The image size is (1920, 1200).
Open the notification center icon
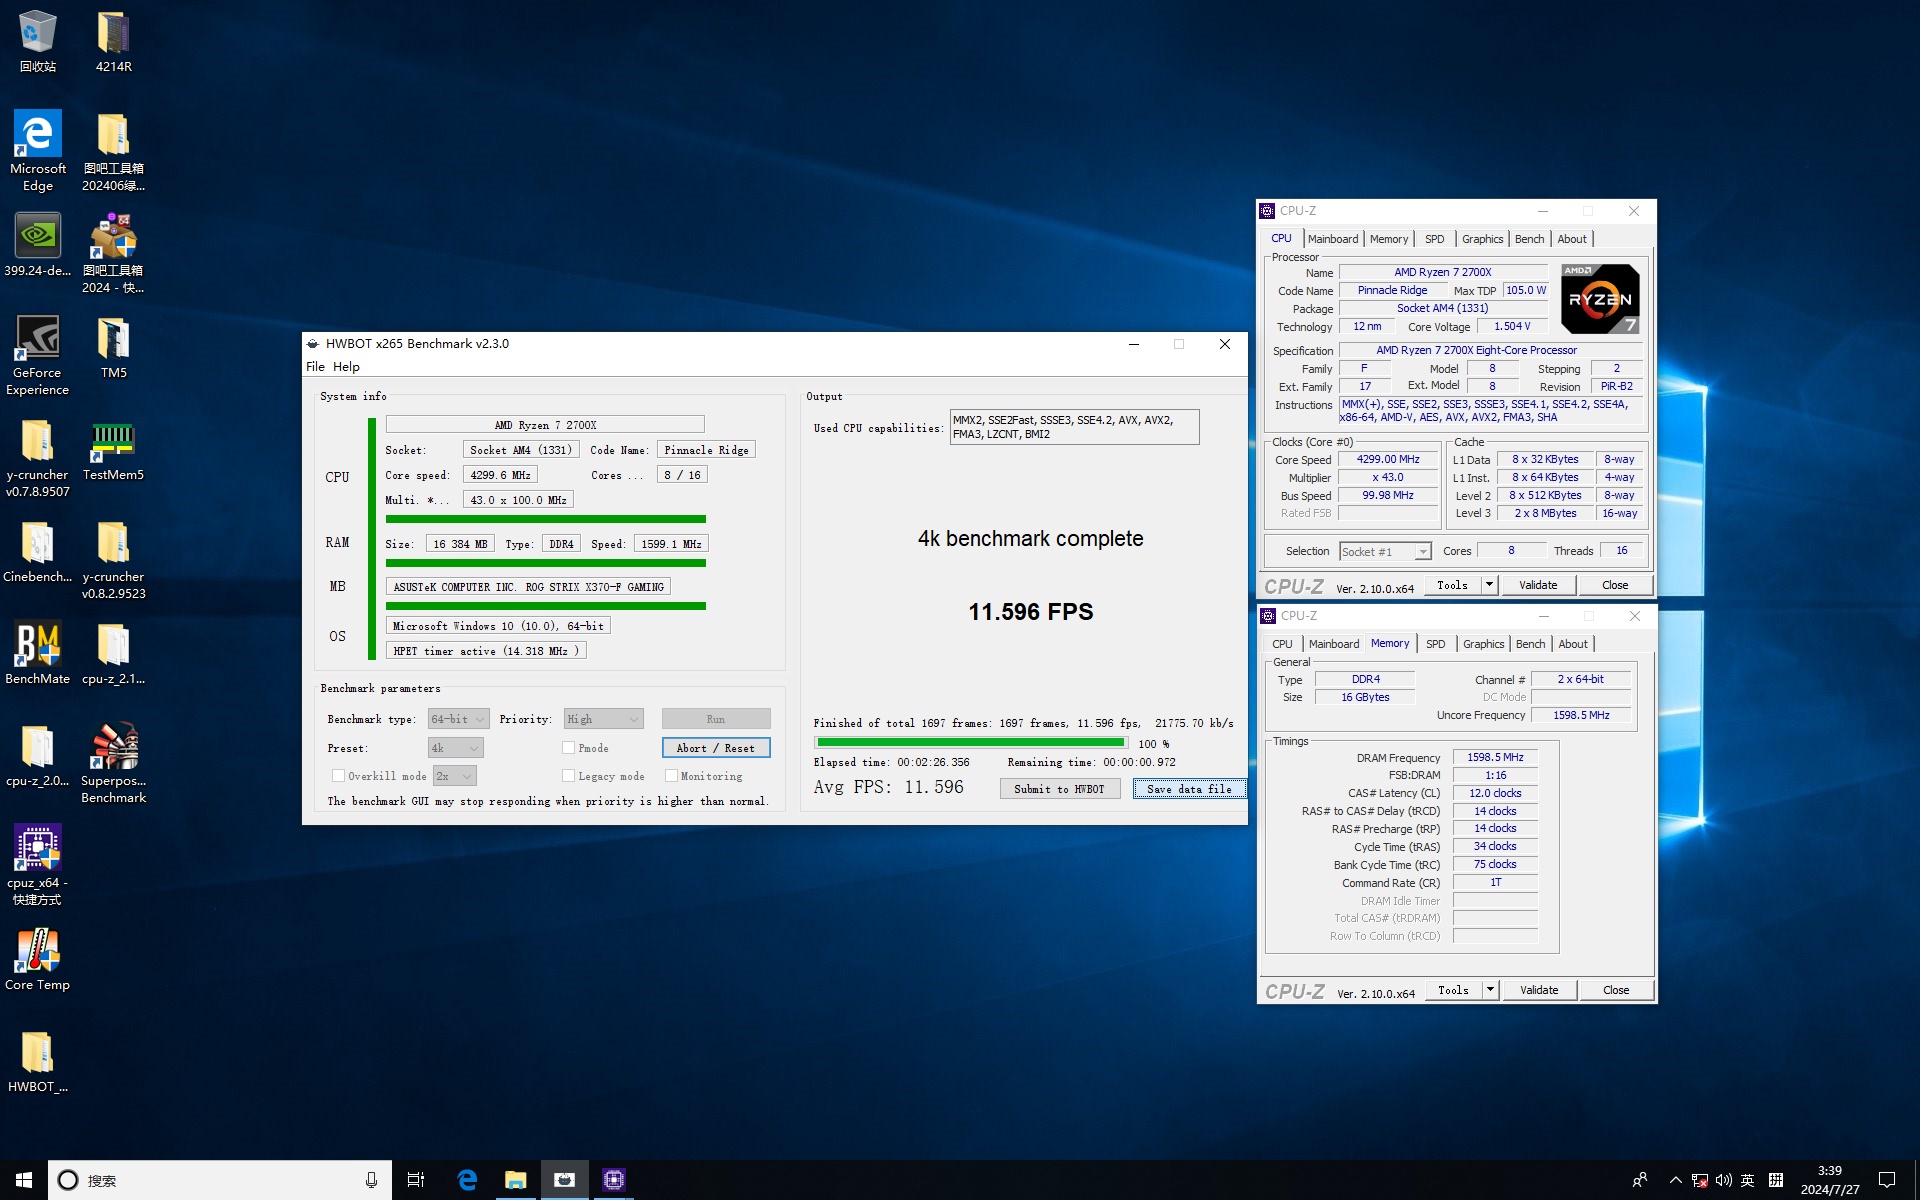pyautogui.click(x=1887, y=1180)
